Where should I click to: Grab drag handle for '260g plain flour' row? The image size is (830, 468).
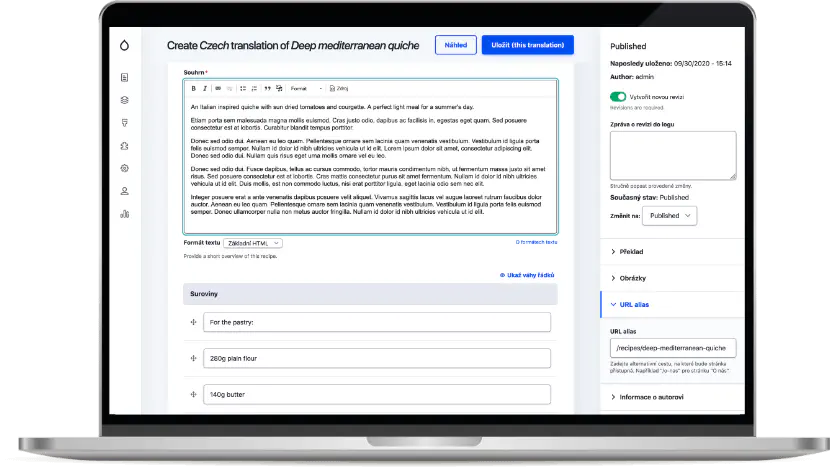click(x=194, y=358)
